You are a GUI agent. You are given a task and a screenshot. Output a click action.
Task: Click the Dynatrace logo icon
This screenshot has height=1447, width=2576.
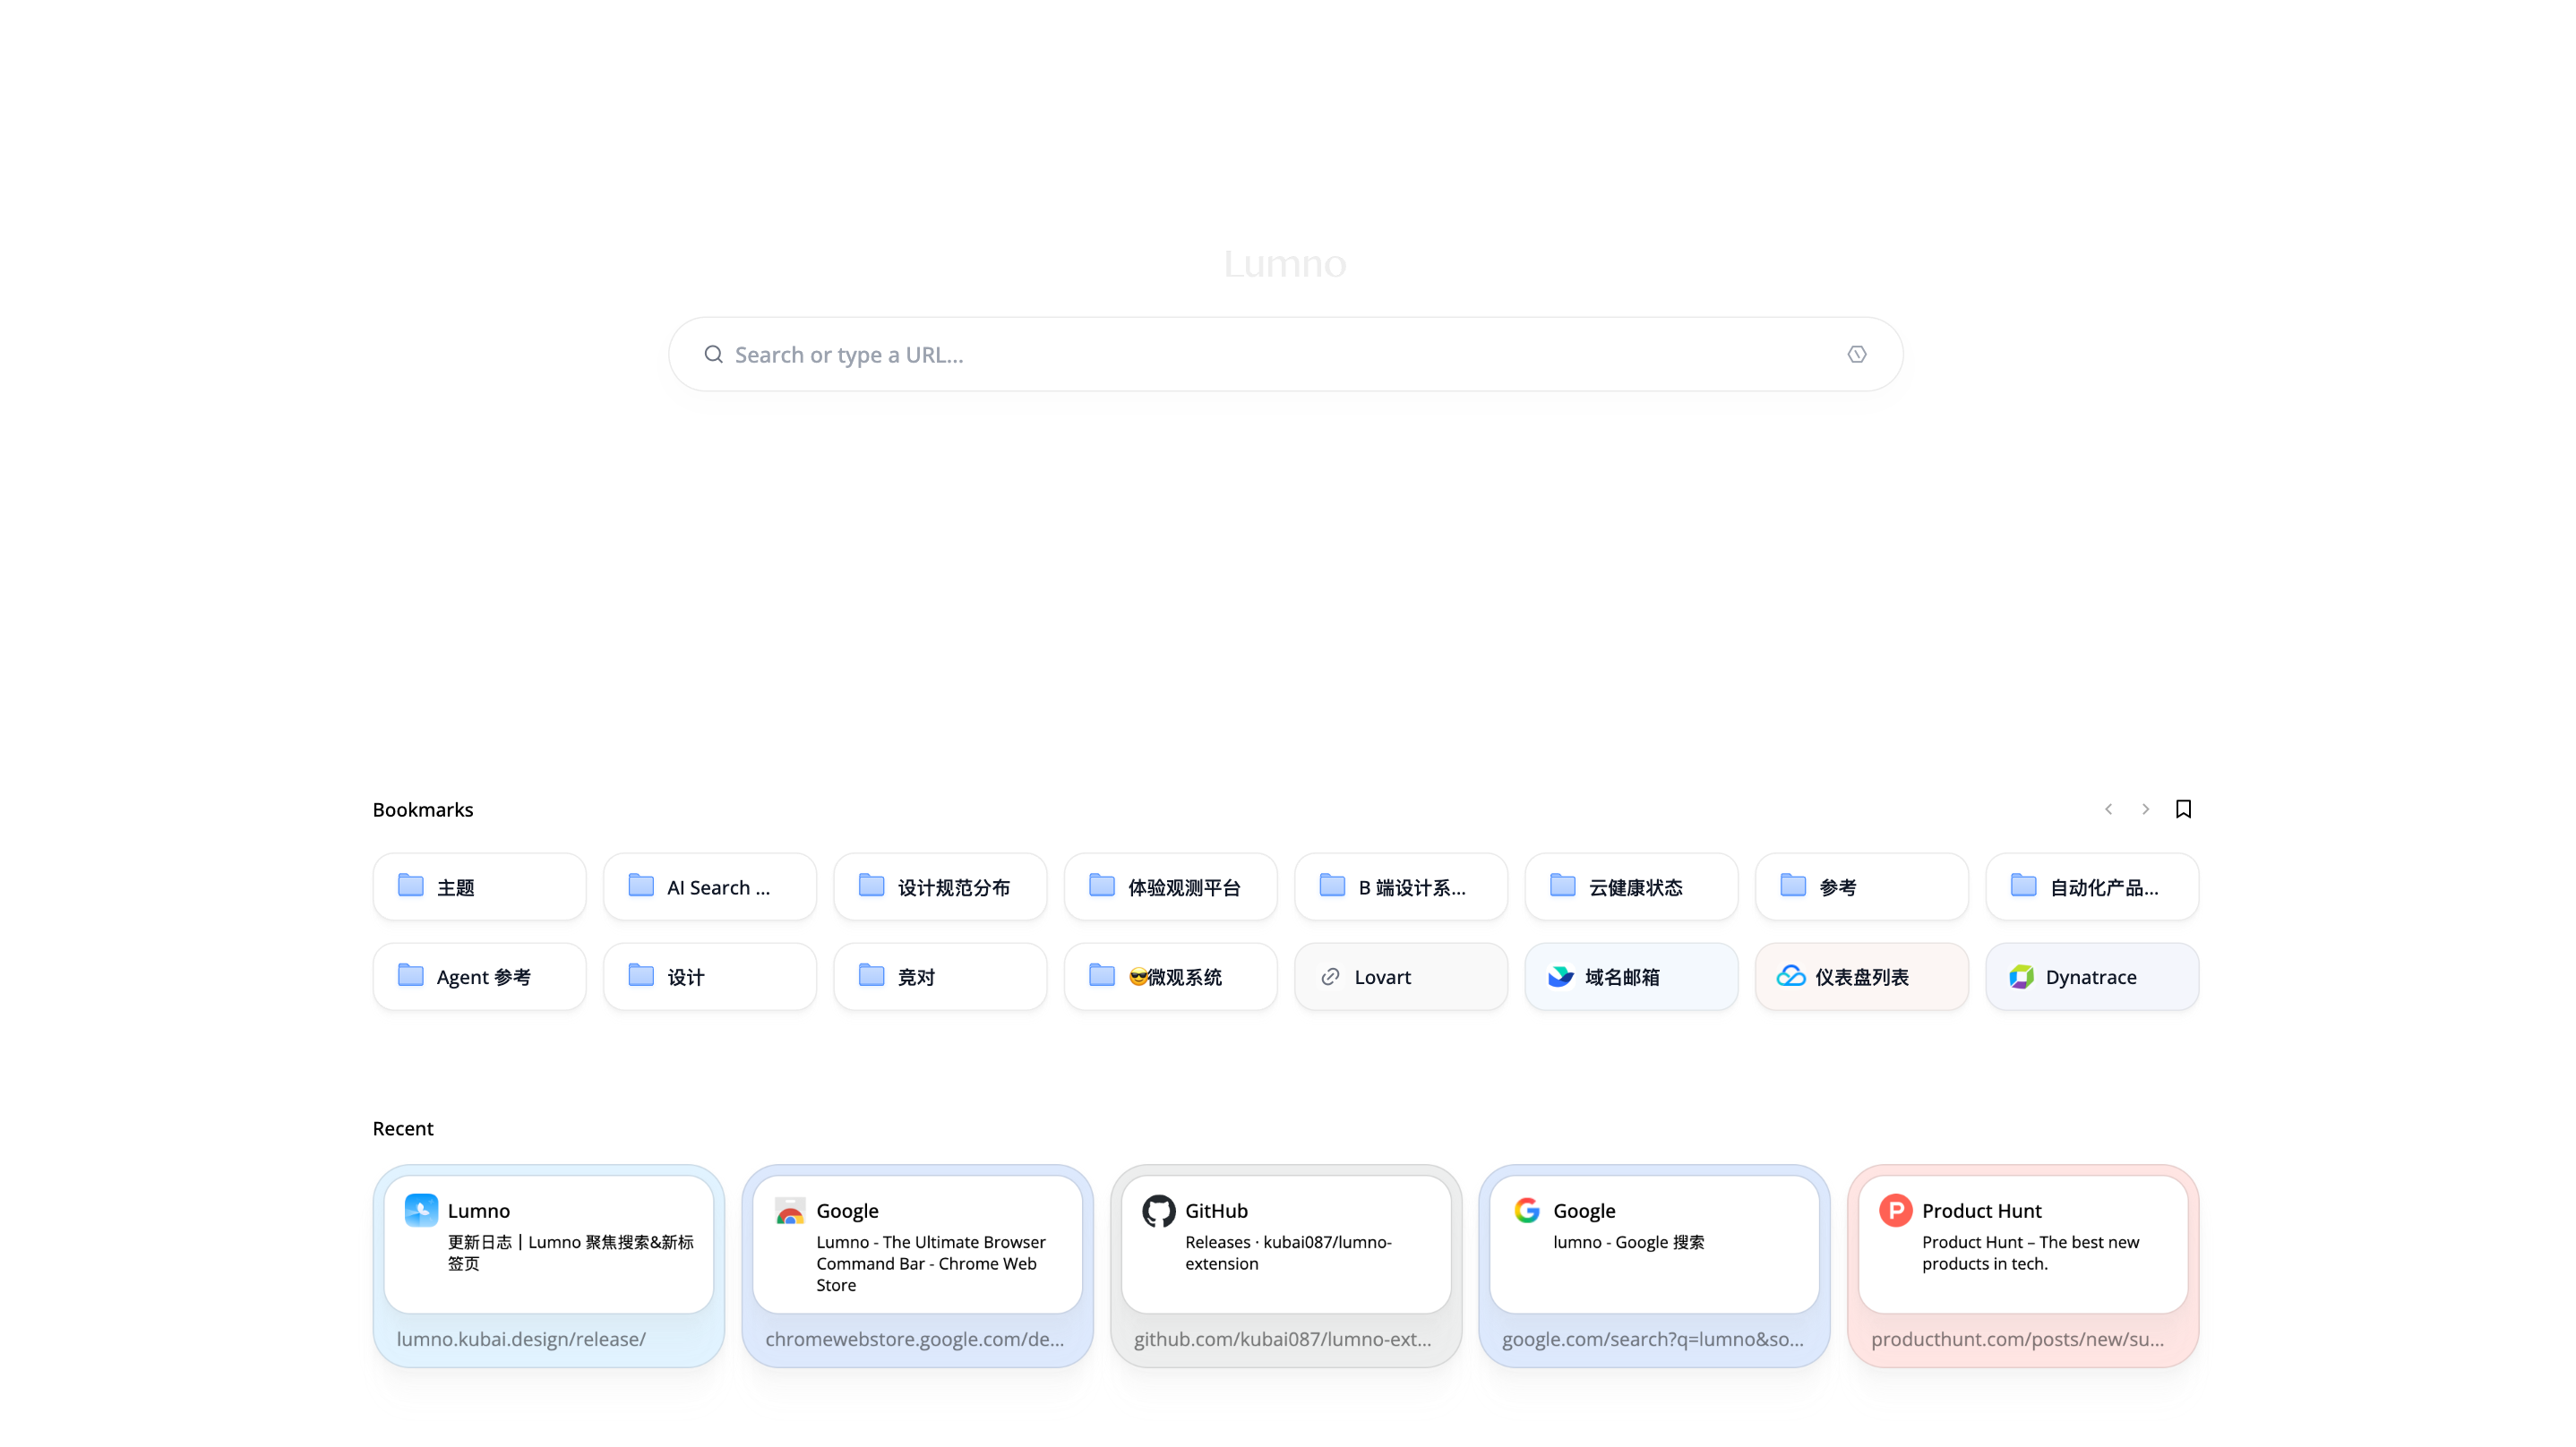[x=2021, y=977]
